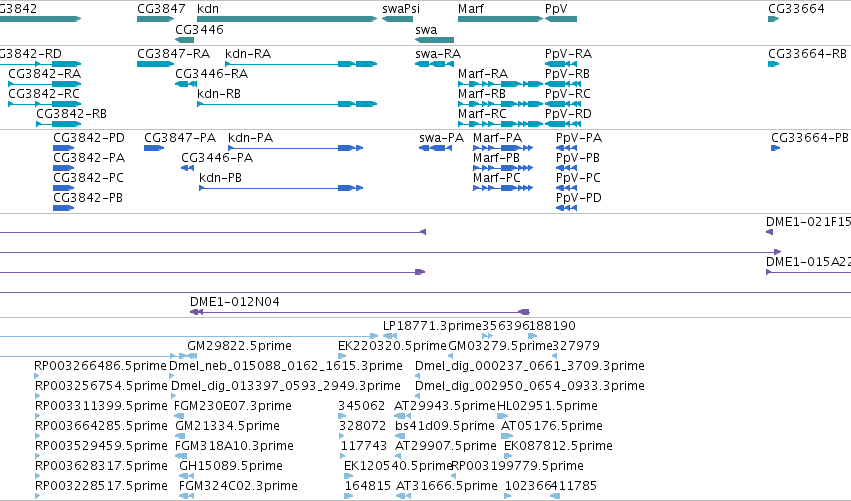Click the CG3847-PA protein label
Viewport: 851px width, 501px height.
[x=180, y=138]
